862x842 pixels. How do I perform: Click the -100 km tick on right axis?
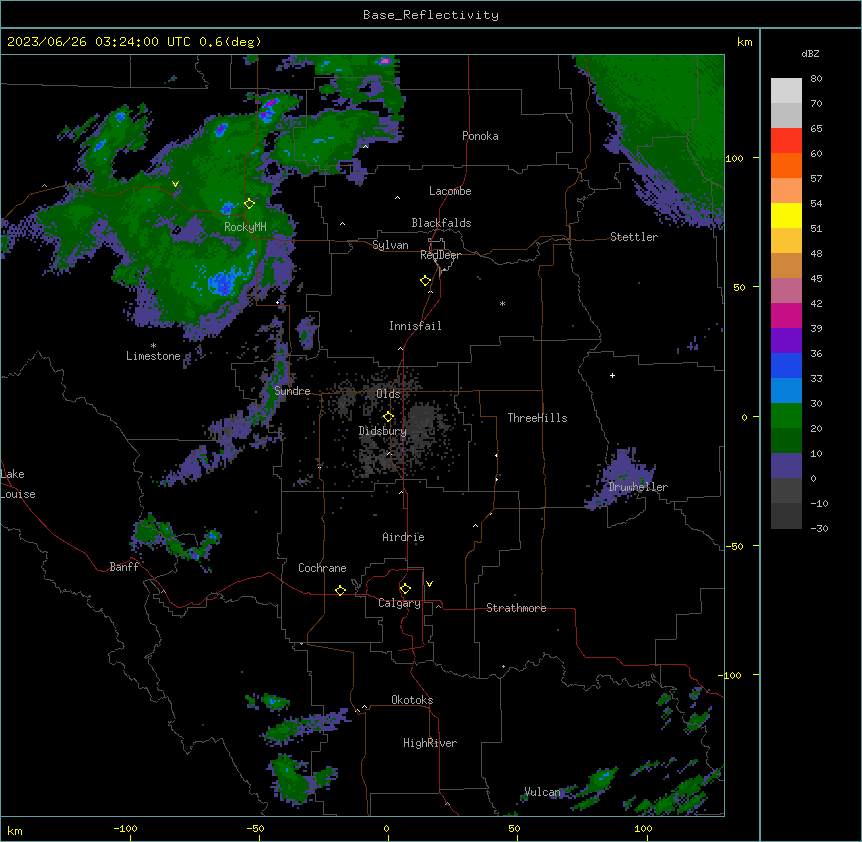pyautogui.click(x=731, y=675)
